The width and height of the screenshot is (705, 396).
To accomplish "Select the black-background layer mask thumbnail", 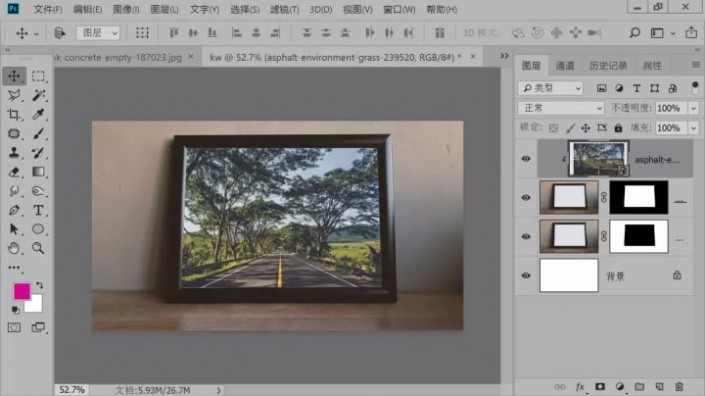I will (638, 197).
